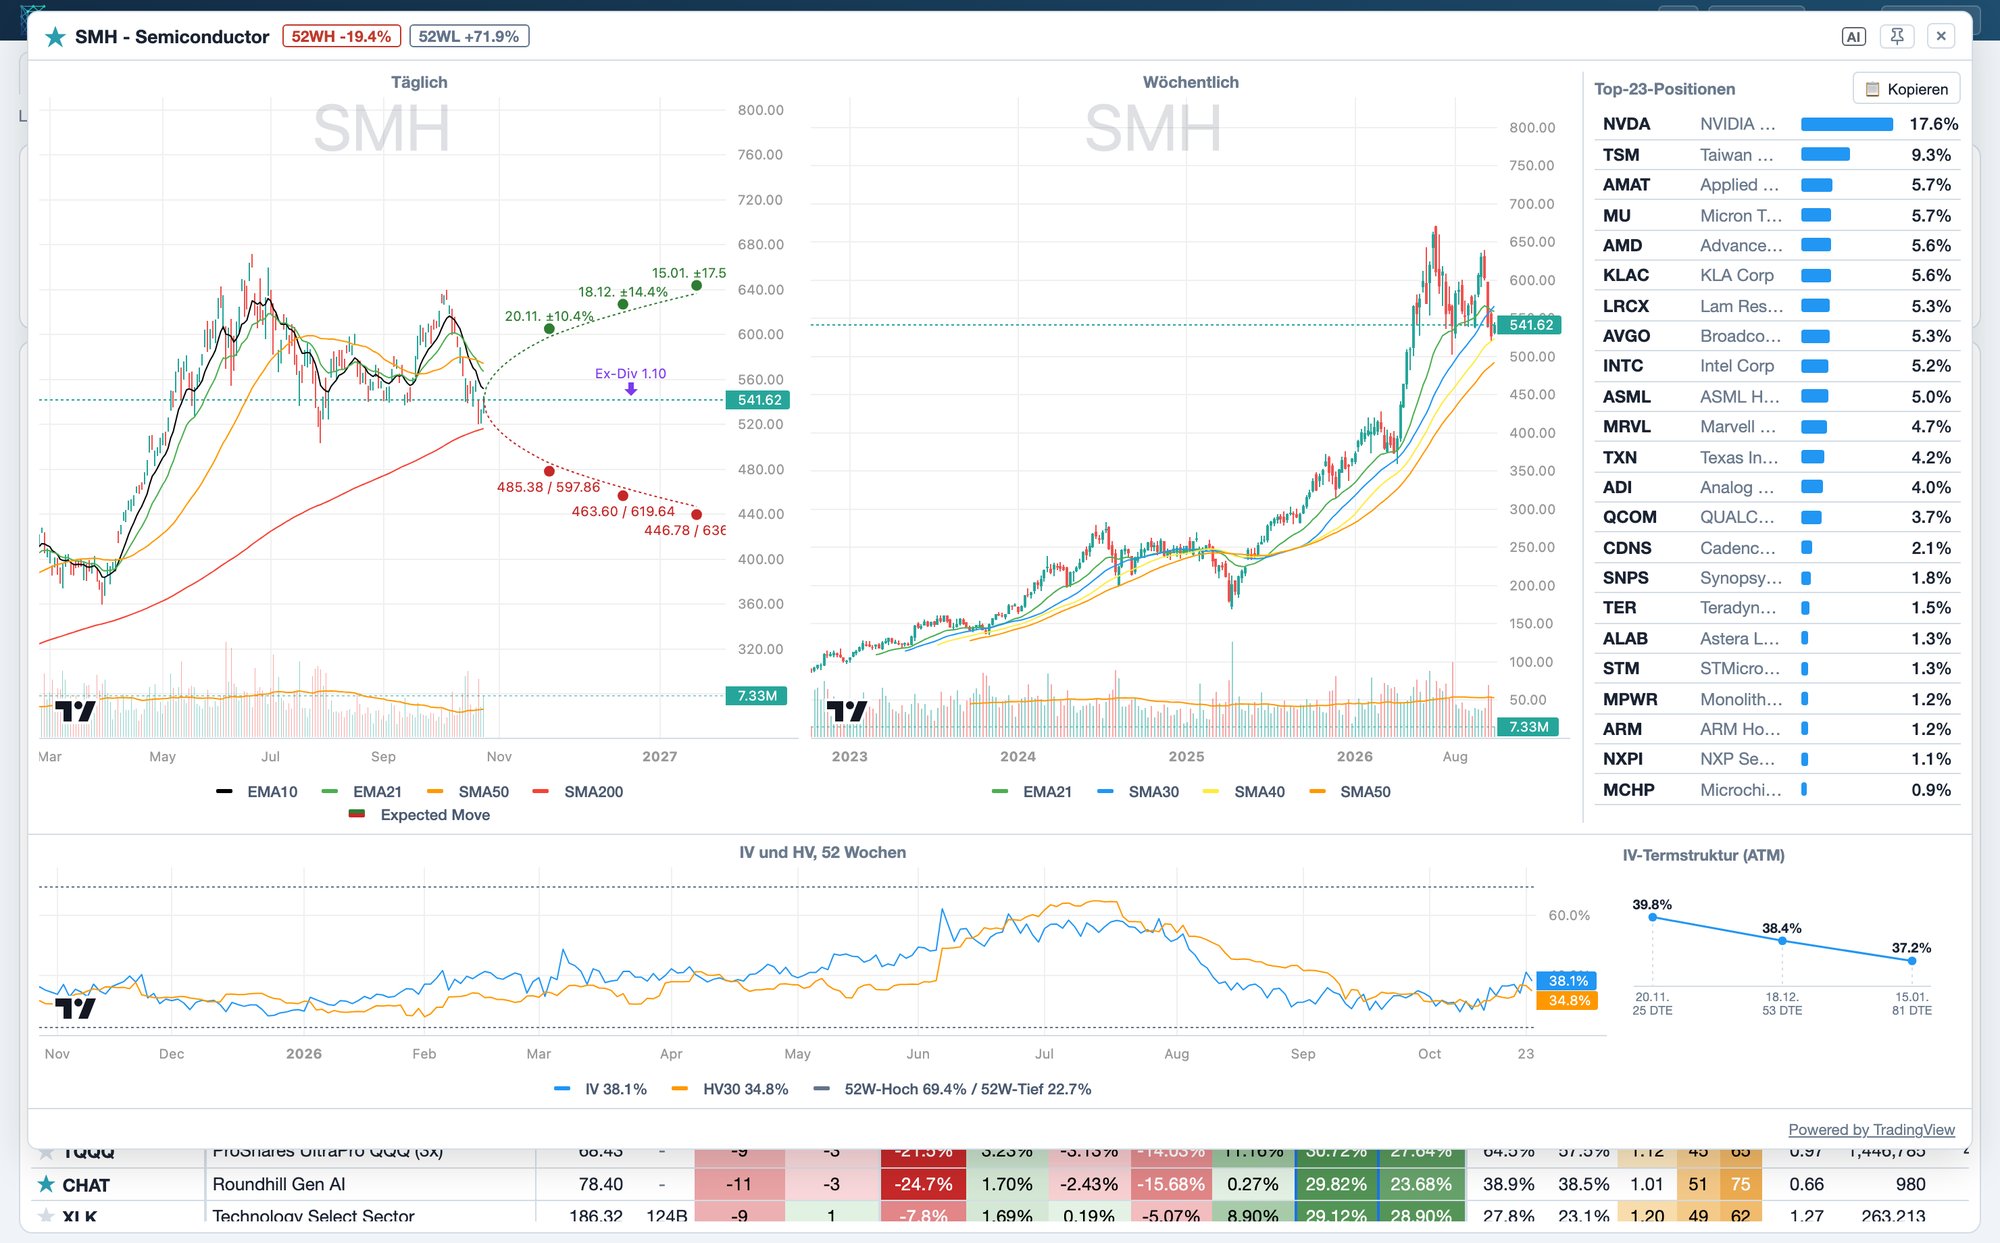This screenshot has height=1243, width=2000.
Task: Click the 52WH -19.4% badge
Action: [341, 36]
